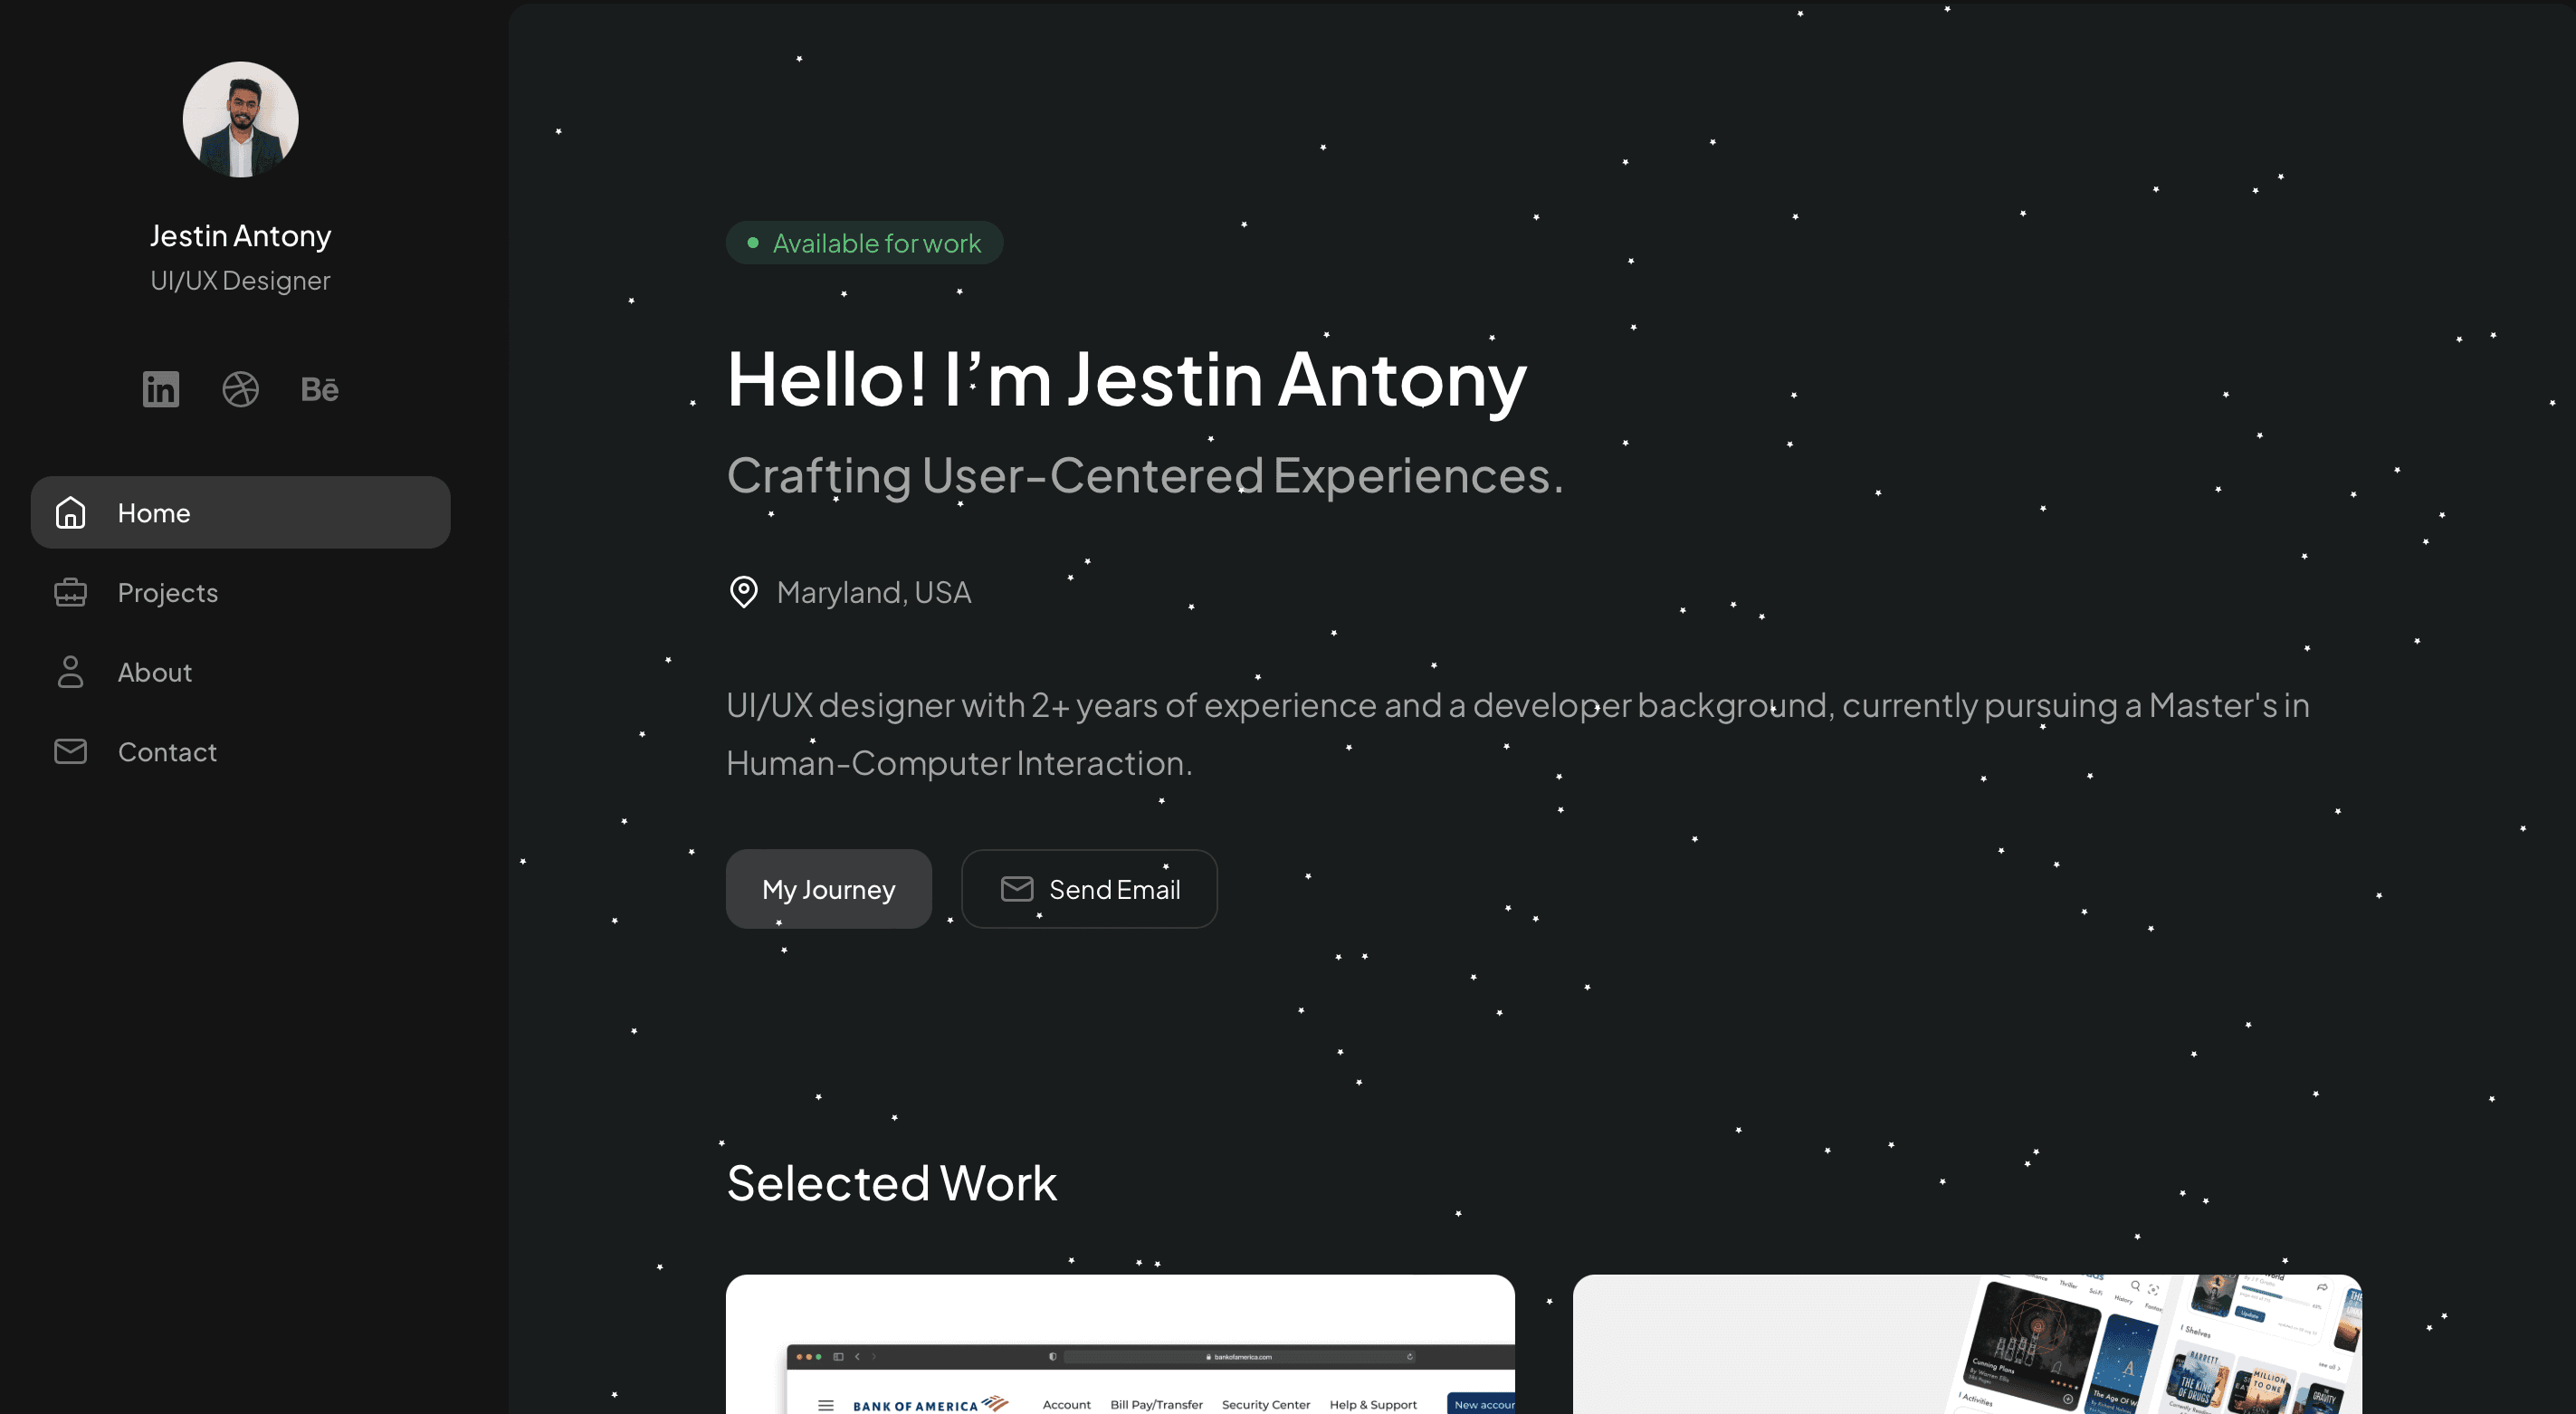Click the Available for work badge

point(864,243)
